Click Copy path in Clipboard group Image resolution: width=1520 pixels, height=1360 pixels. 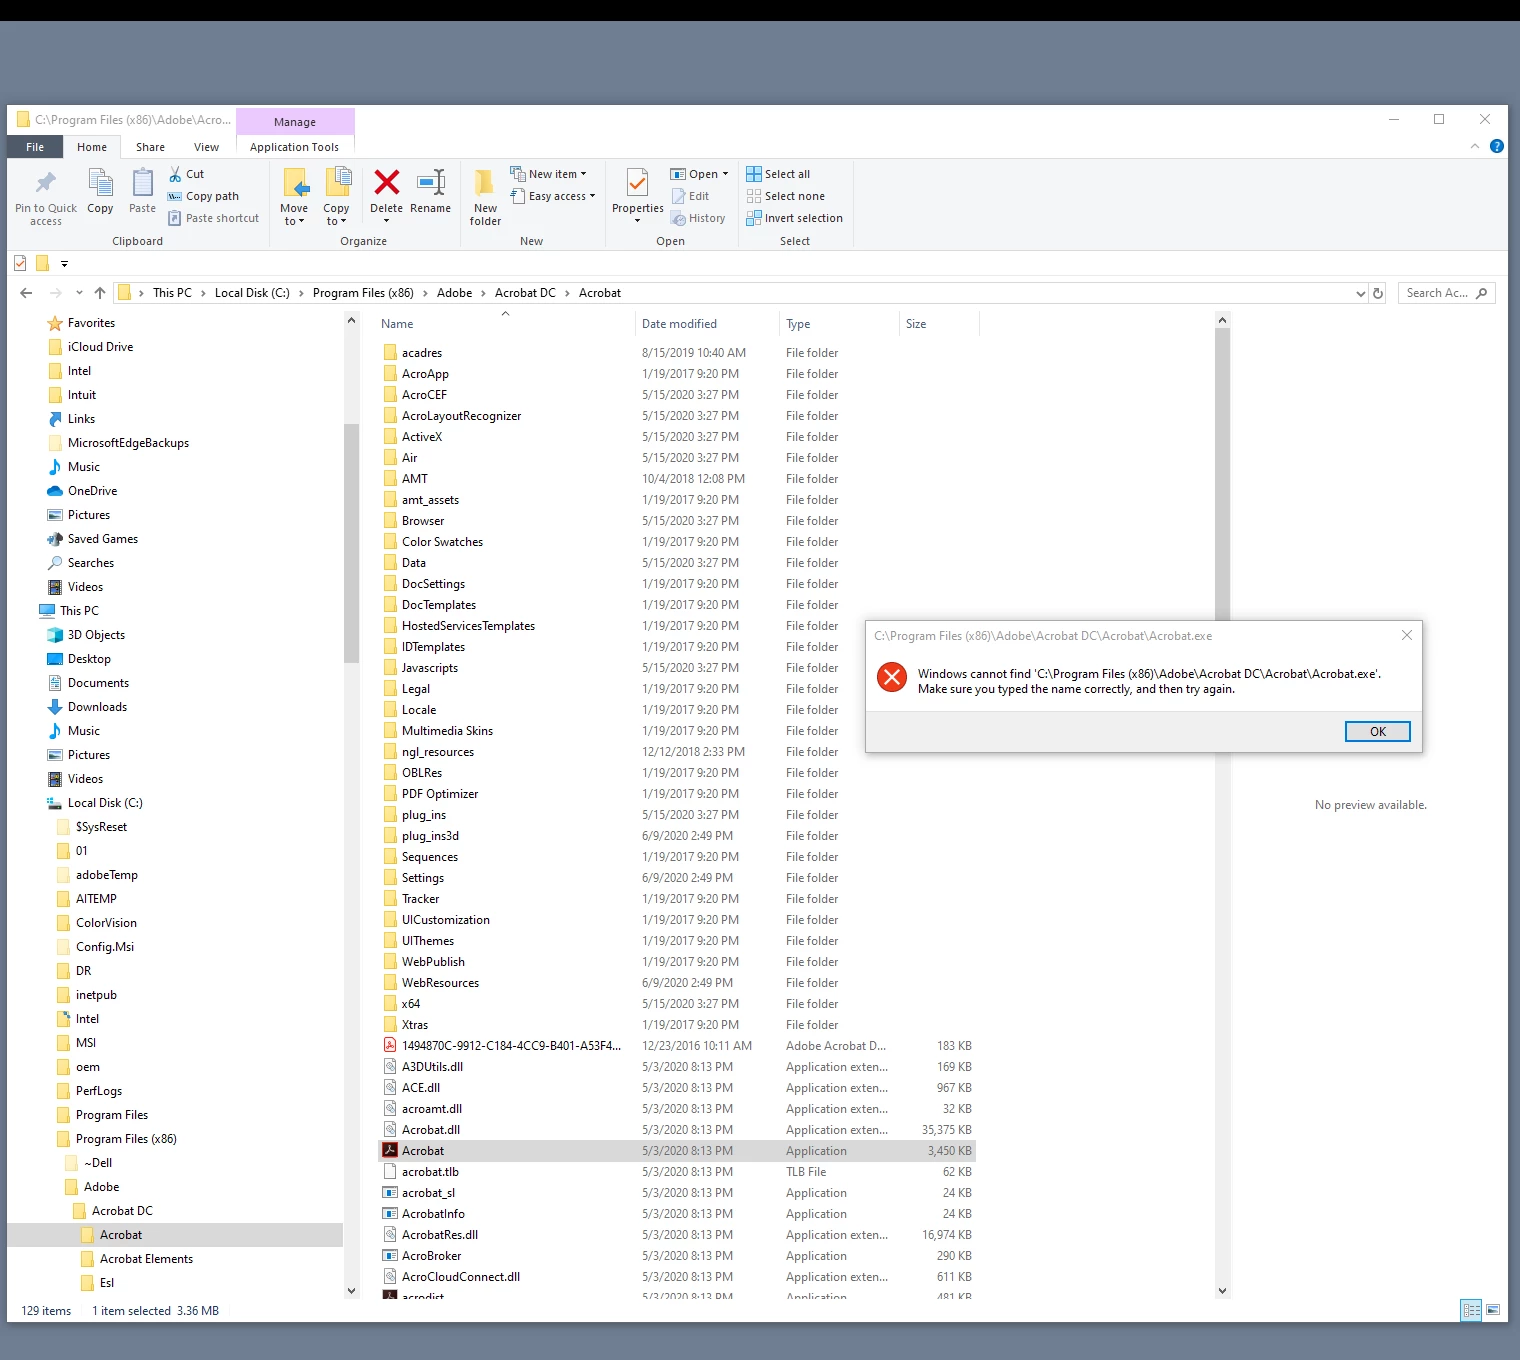click(203, 196)
